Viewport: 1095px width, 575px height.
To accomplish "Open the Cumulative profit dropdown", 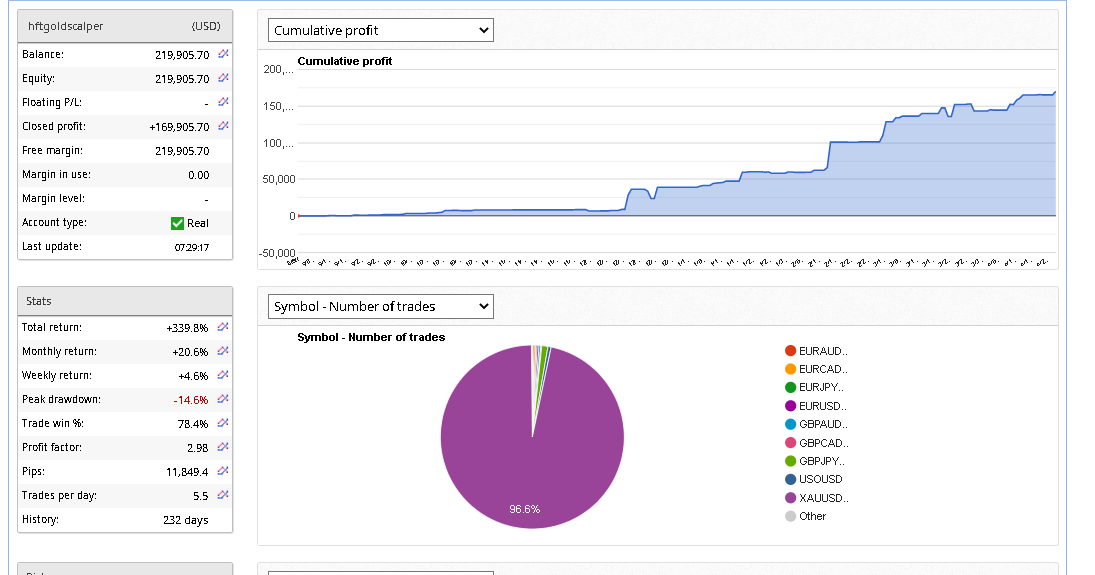I will point(380,30).
